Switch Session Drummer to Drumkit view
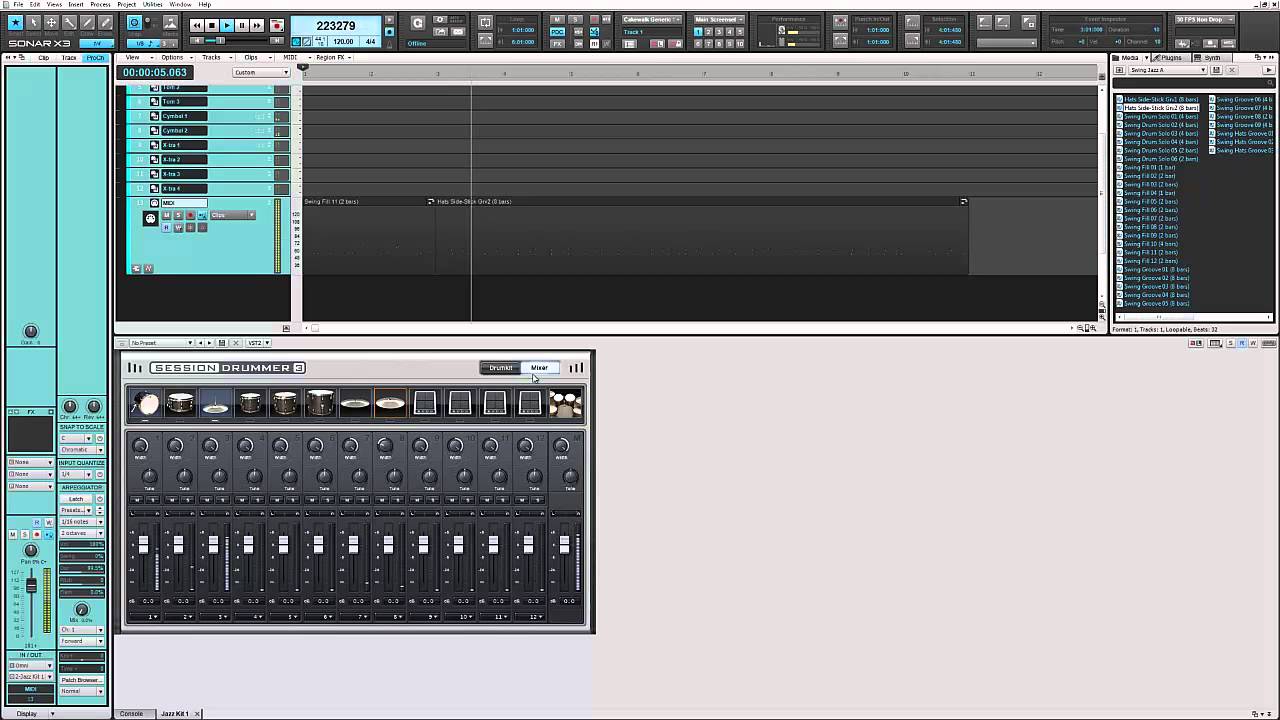This screenshot has width=1280, height=720. 500,368
